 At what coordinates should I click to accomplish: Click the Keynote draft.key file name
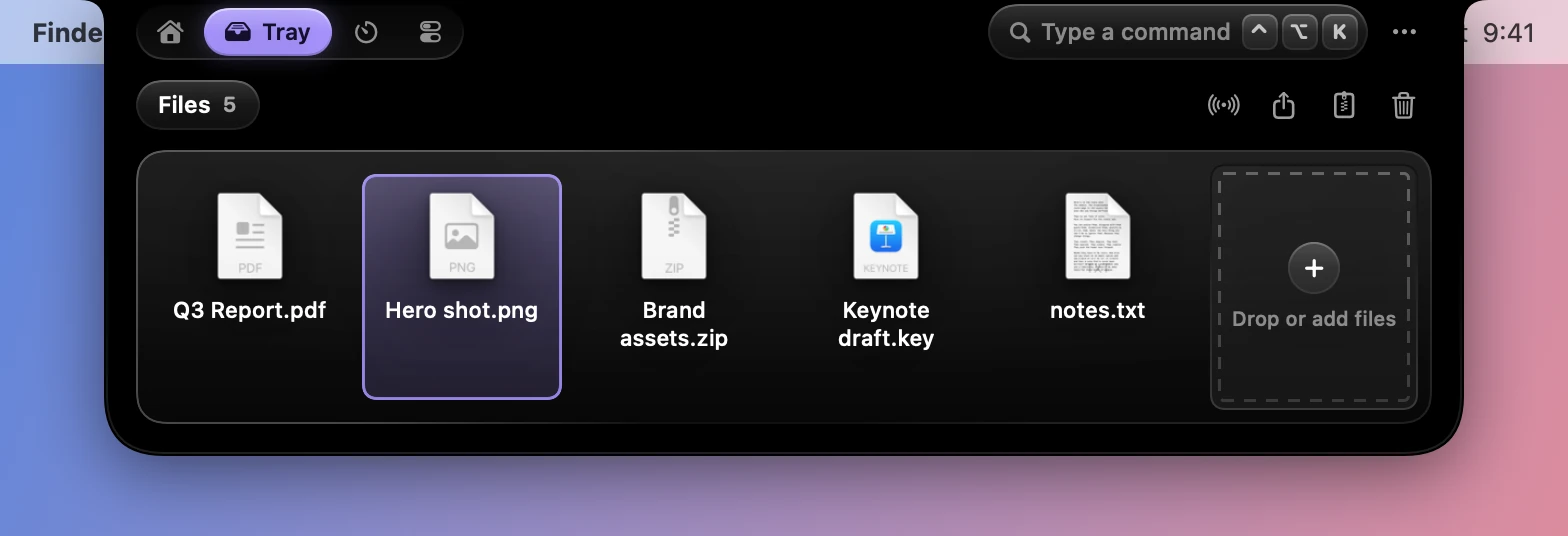pos(886,324)
